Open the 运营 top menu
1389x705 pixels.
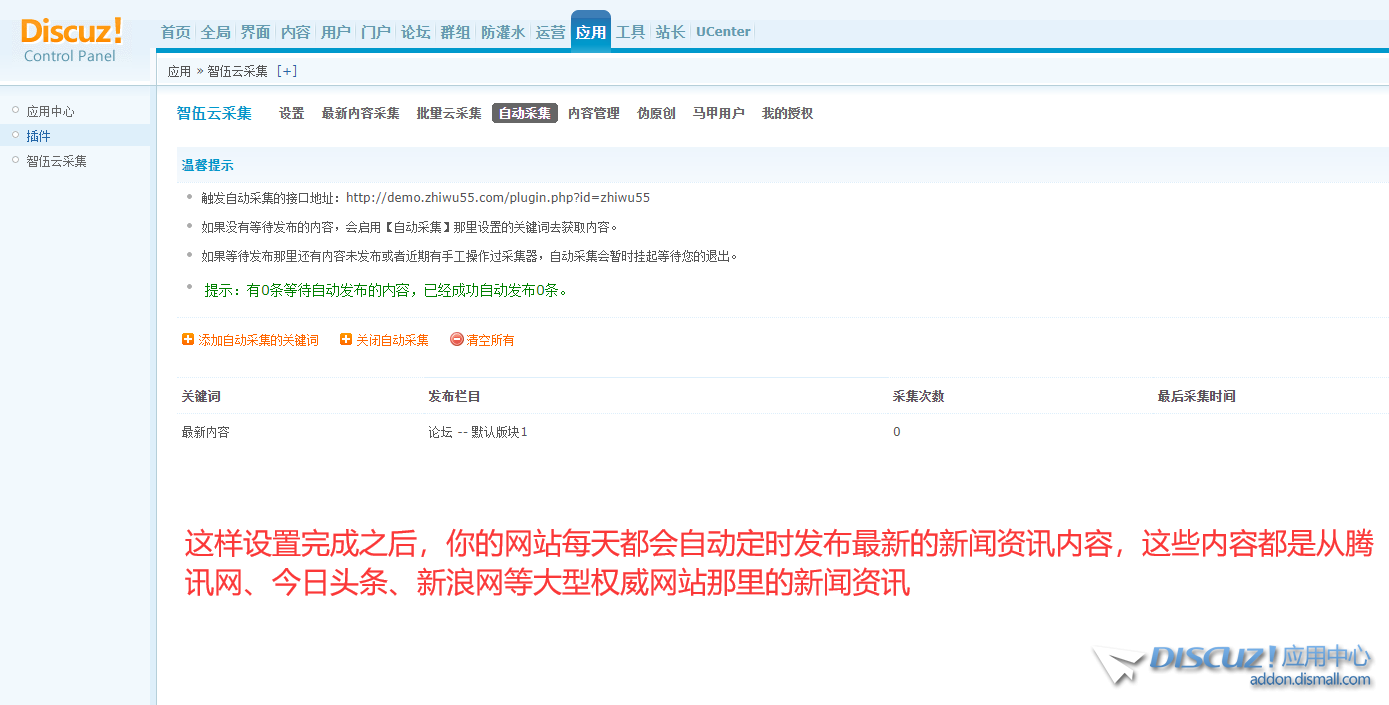click(x=550, y=32)
